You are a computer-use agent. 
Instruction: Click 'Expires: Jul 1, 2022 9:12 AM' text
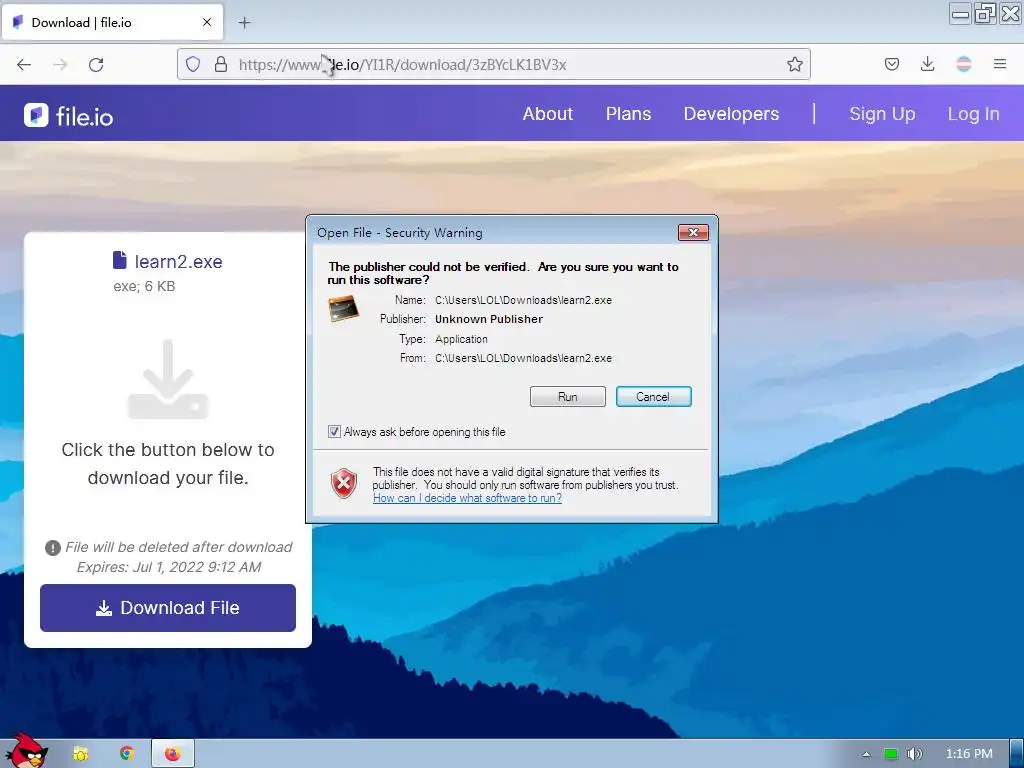click(x=168, y=567)
